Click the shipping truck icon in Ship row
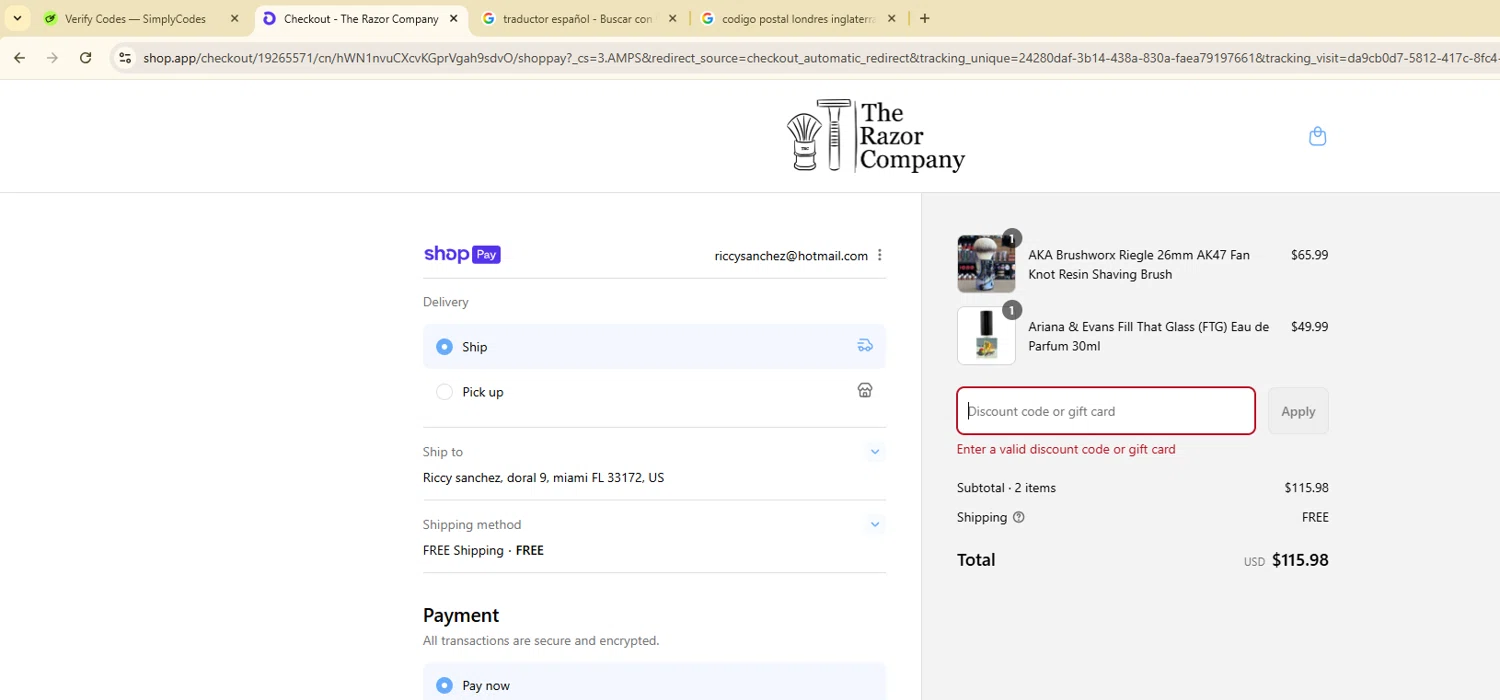Screen dimensions: 1500x700 (865, 346)
